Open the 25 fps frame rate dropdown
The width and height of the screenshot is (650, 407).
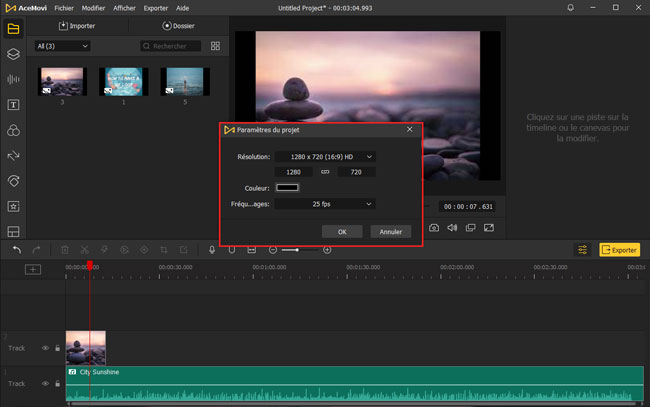(324, 204)
